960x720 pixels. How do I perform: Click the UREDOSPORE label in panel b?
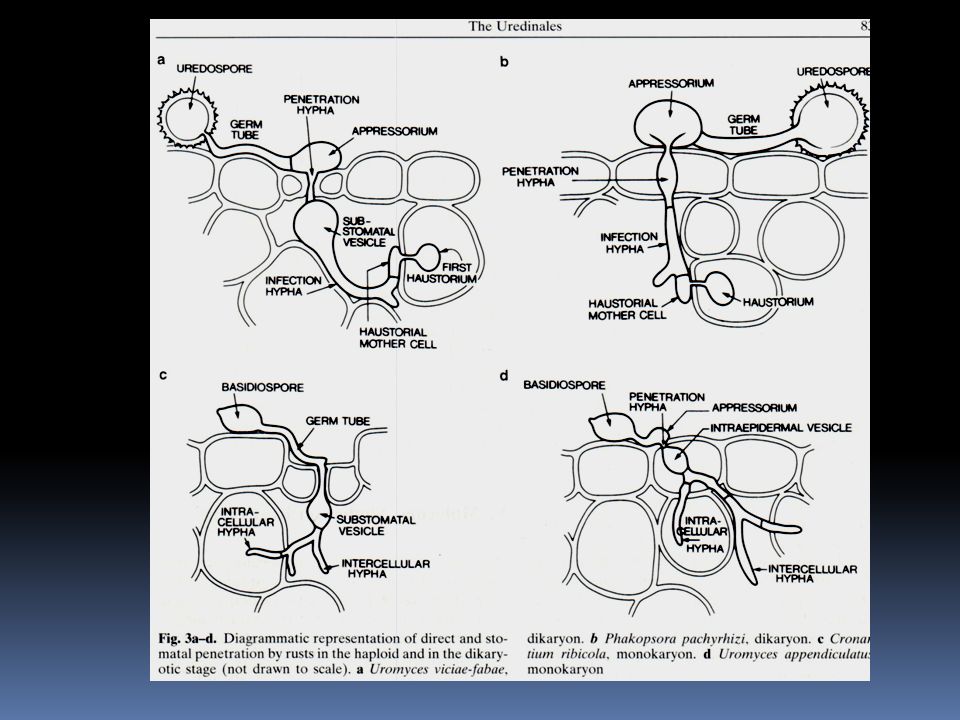833,72
